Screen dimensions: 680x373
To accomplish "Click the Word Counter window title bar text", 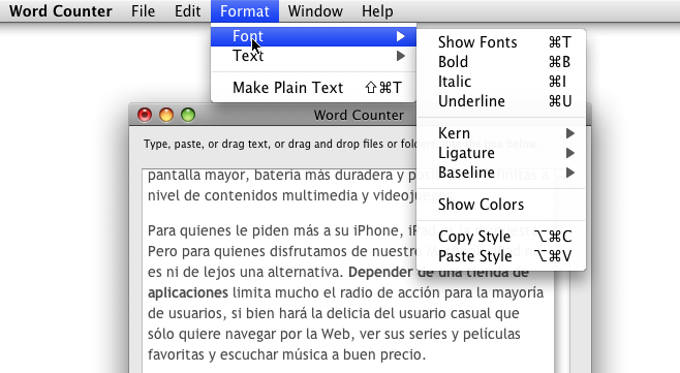I will 359,115.
